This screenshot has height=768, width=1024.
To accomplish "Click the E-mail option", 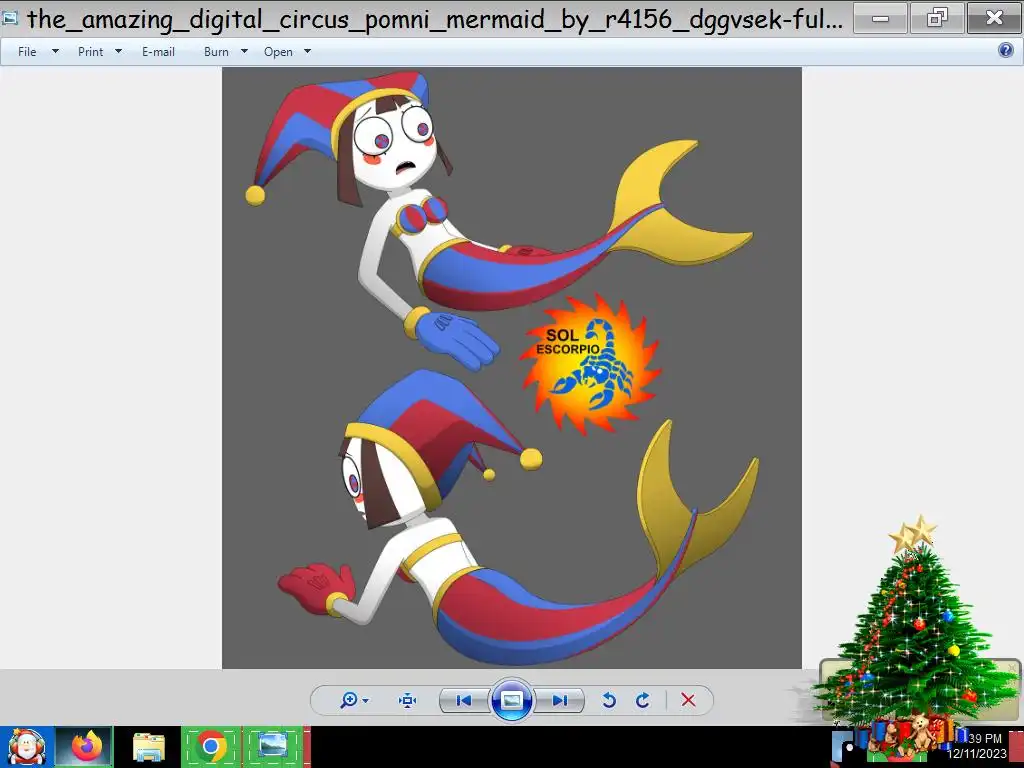I will (158, 52).
